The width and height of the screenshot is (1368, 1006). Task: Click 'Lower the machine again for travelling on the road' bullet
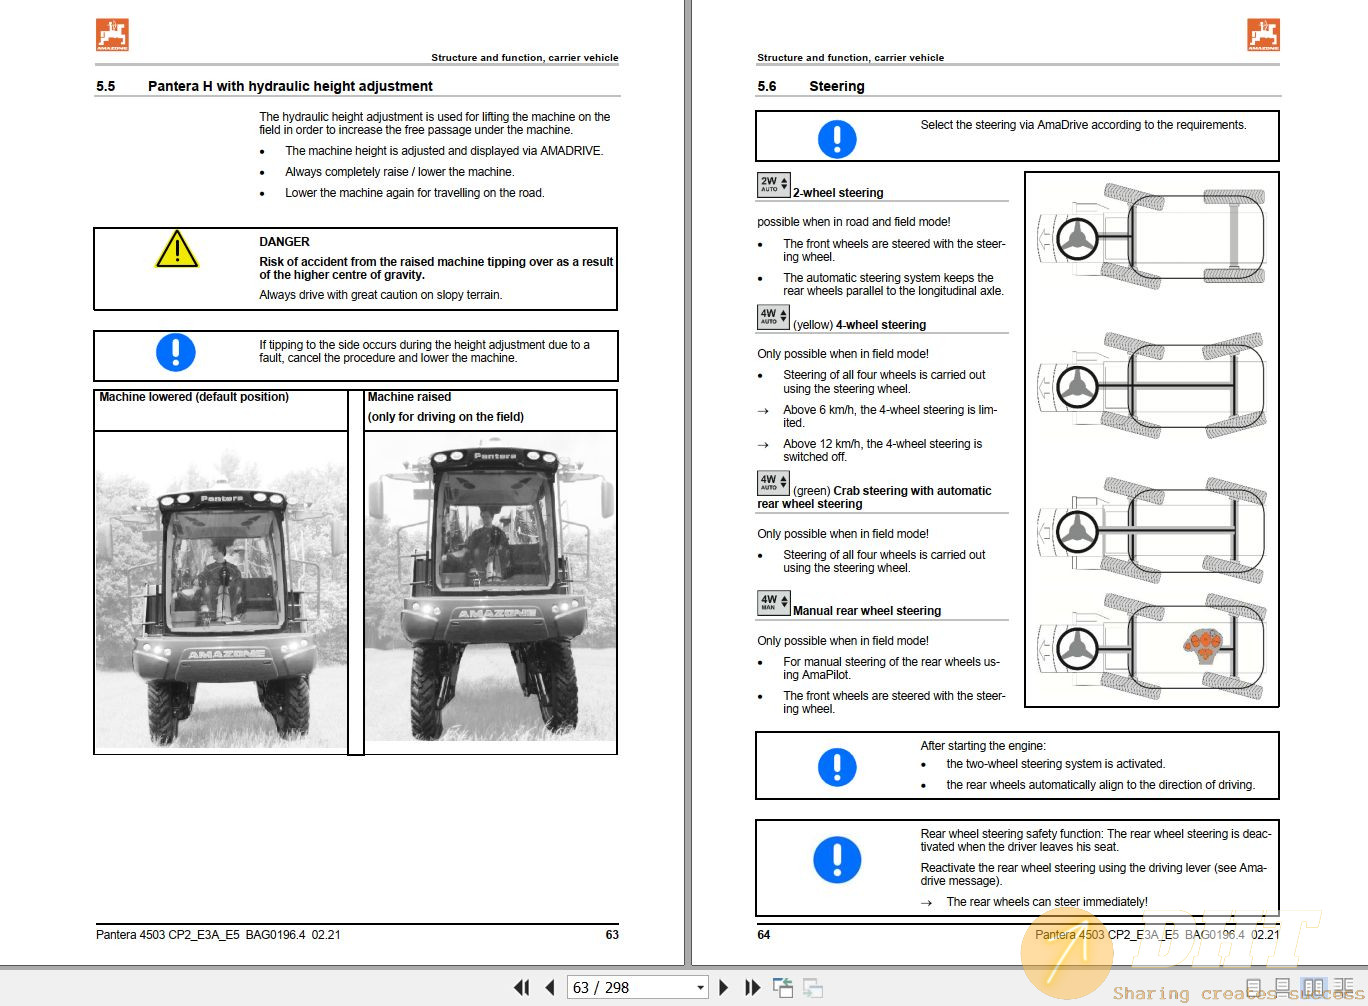[x=415, y=193]
